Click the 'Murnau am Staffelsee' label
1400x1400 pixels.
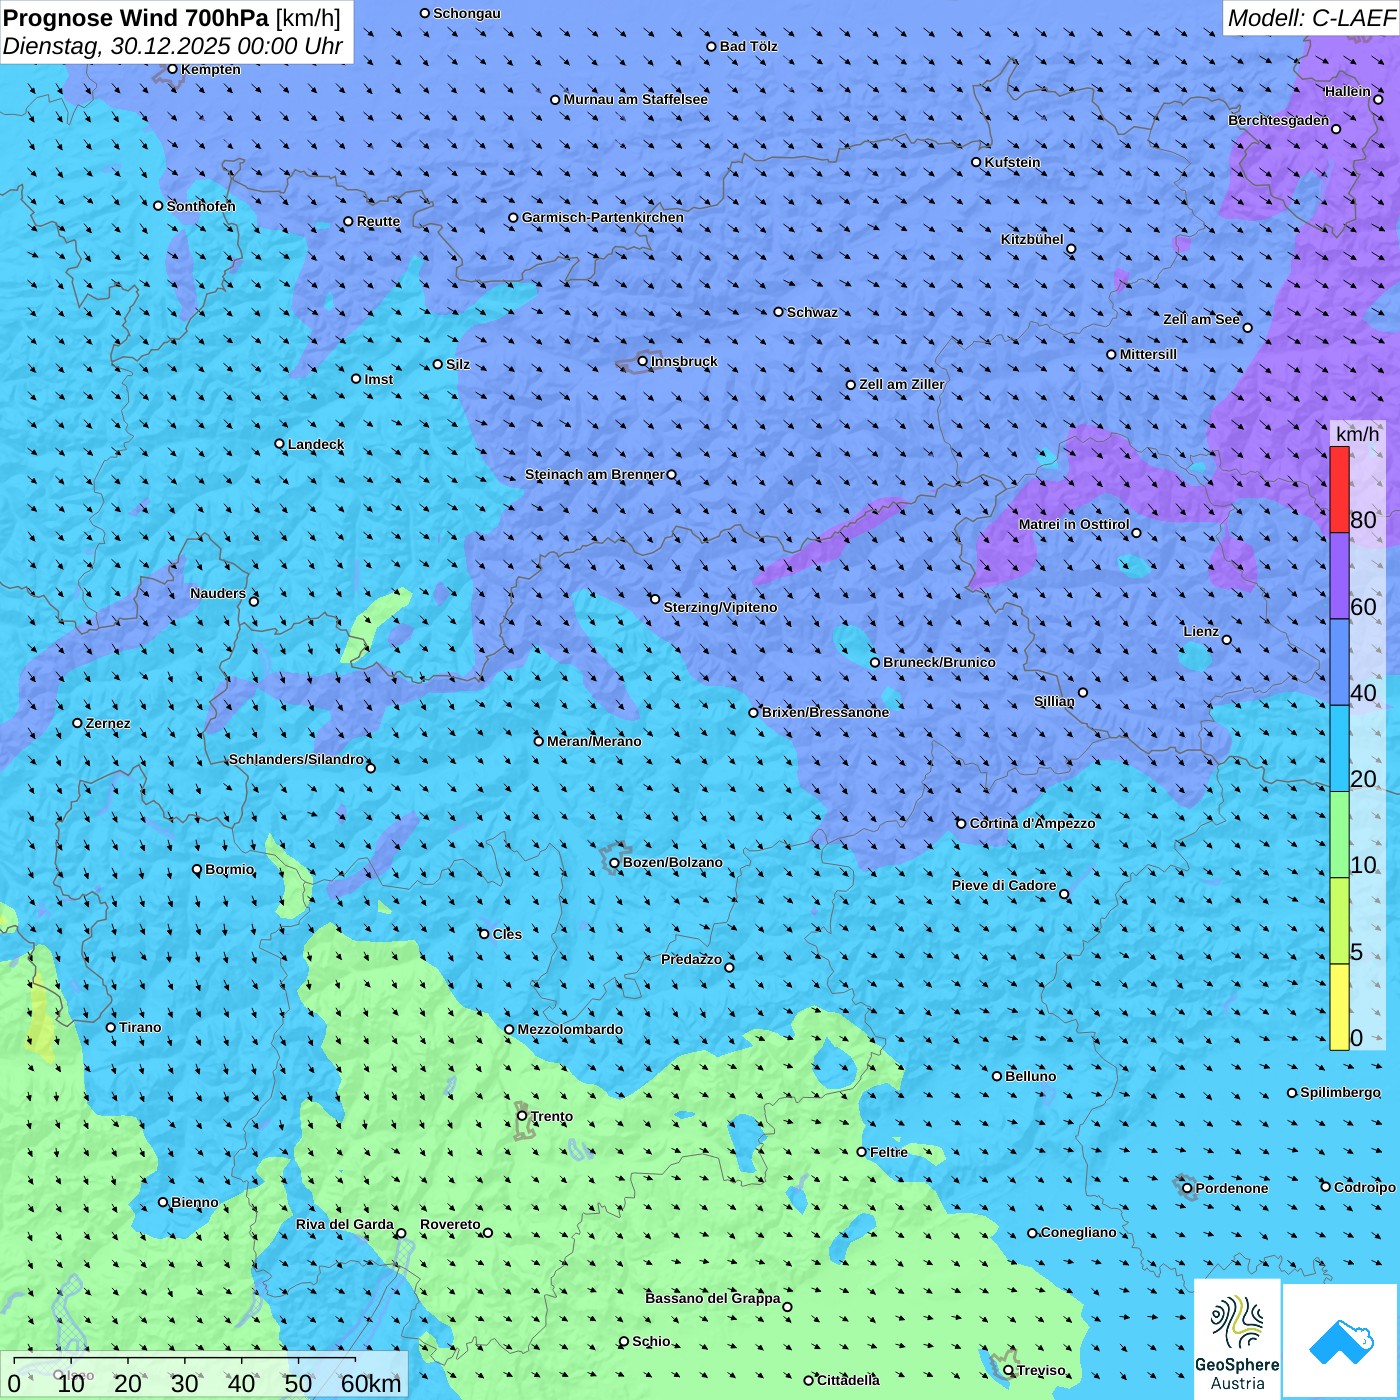click(x=635, y=99)
